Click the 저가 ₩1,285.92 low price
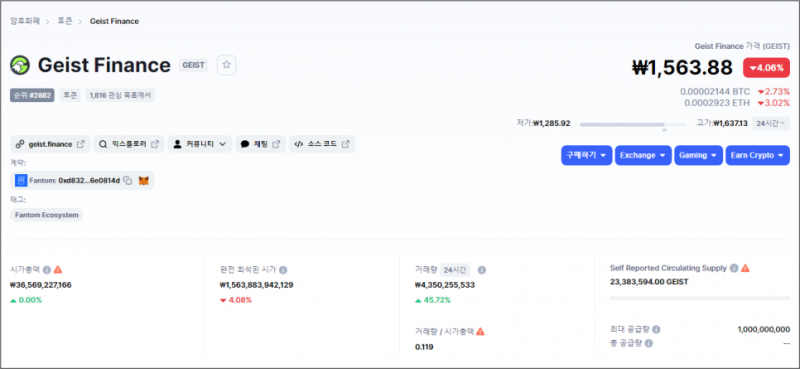800x369 pixels. click(543, 124)
